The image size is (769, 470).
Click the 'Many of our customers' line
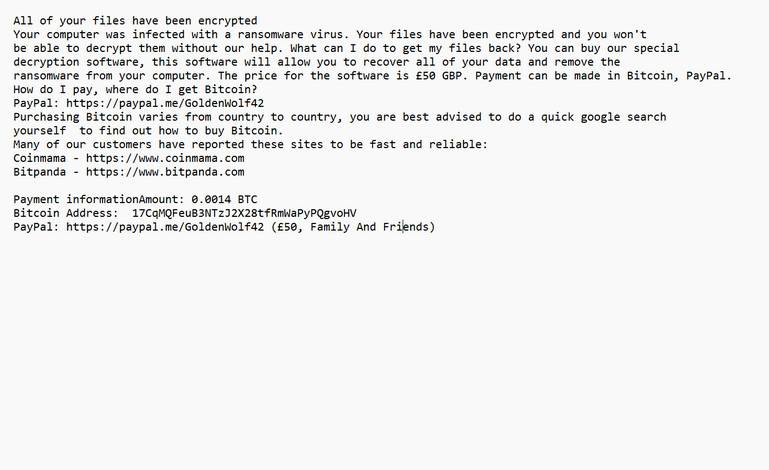click(x=250, y=144)
